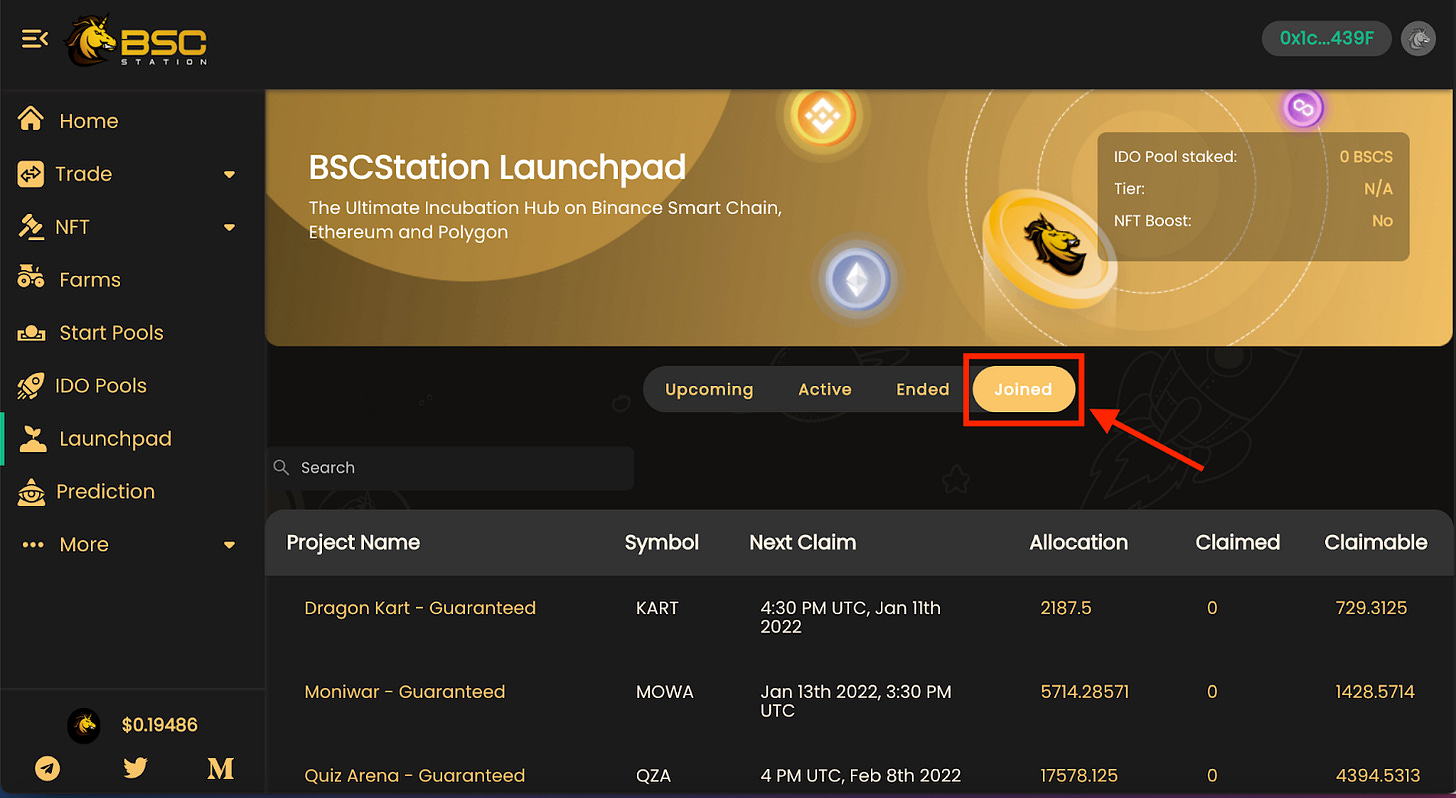Navigate to IDO Pools
The image size is (1456, 798).
[x=101, y=386]
